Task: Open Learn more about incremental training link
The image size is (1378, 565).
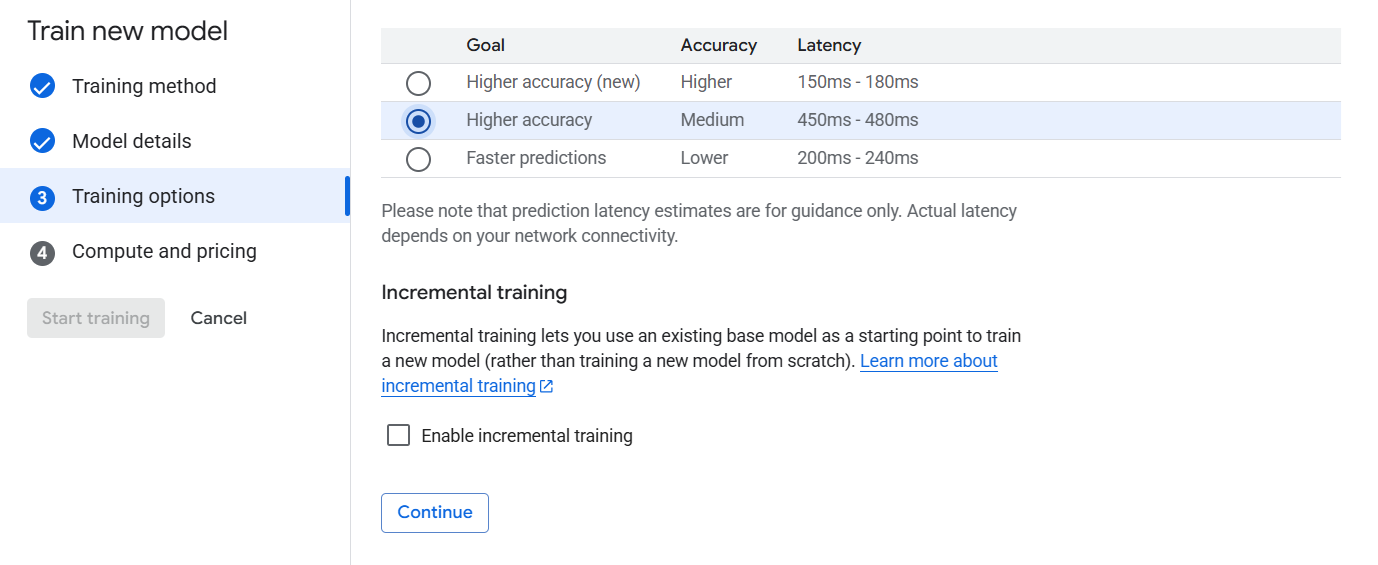Action: point(690,373)
